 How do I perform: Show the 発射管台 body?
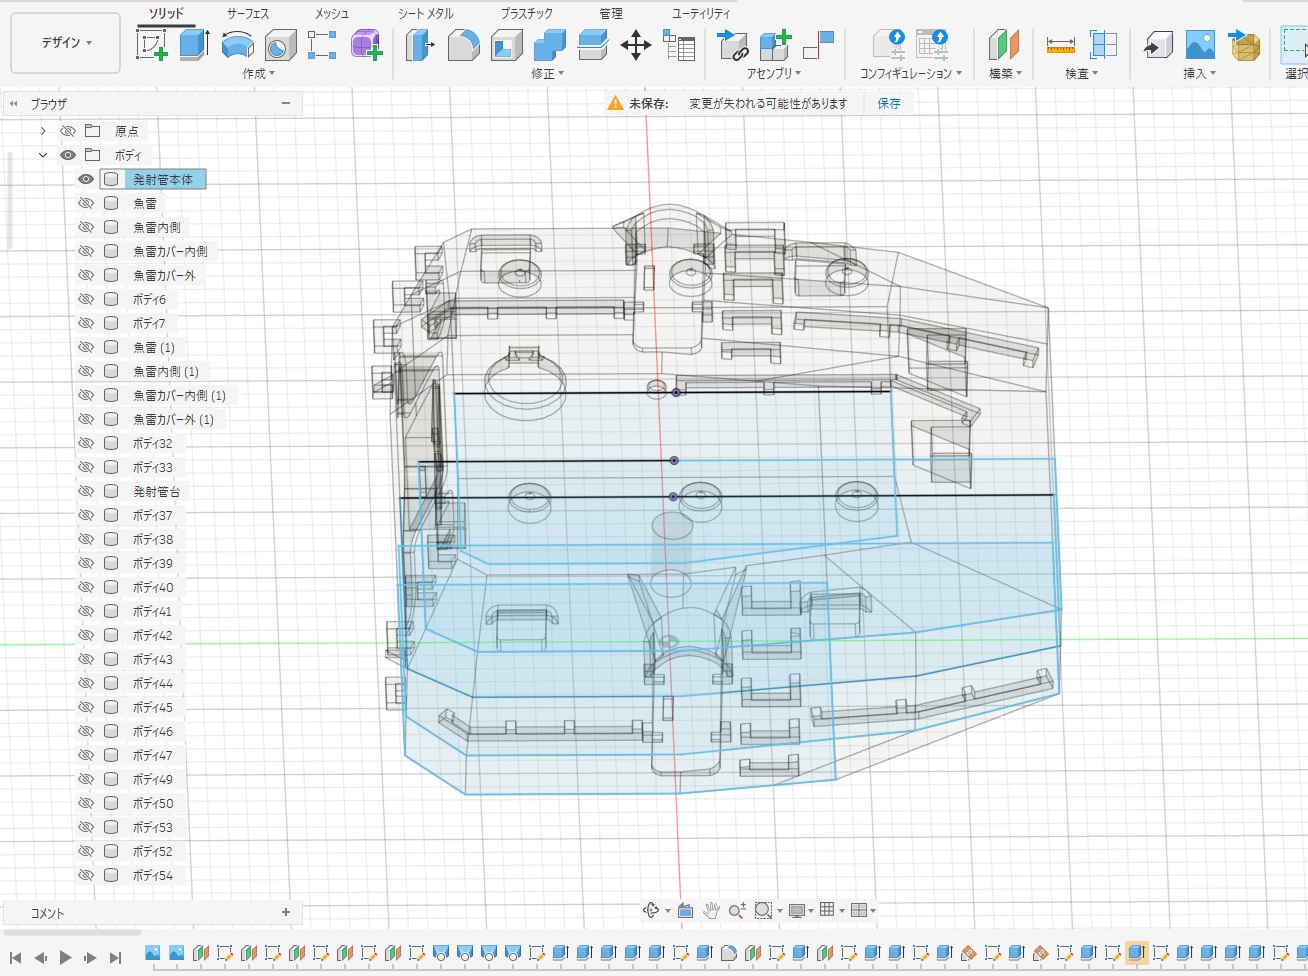[86, 491]
